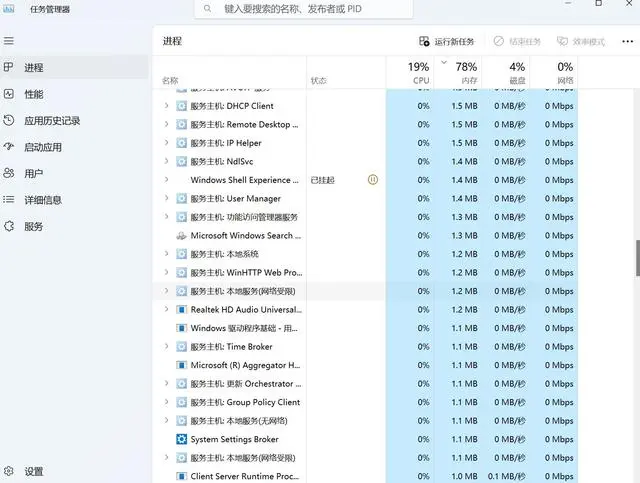Click the Task Manager app title icon

coord(9,9)
